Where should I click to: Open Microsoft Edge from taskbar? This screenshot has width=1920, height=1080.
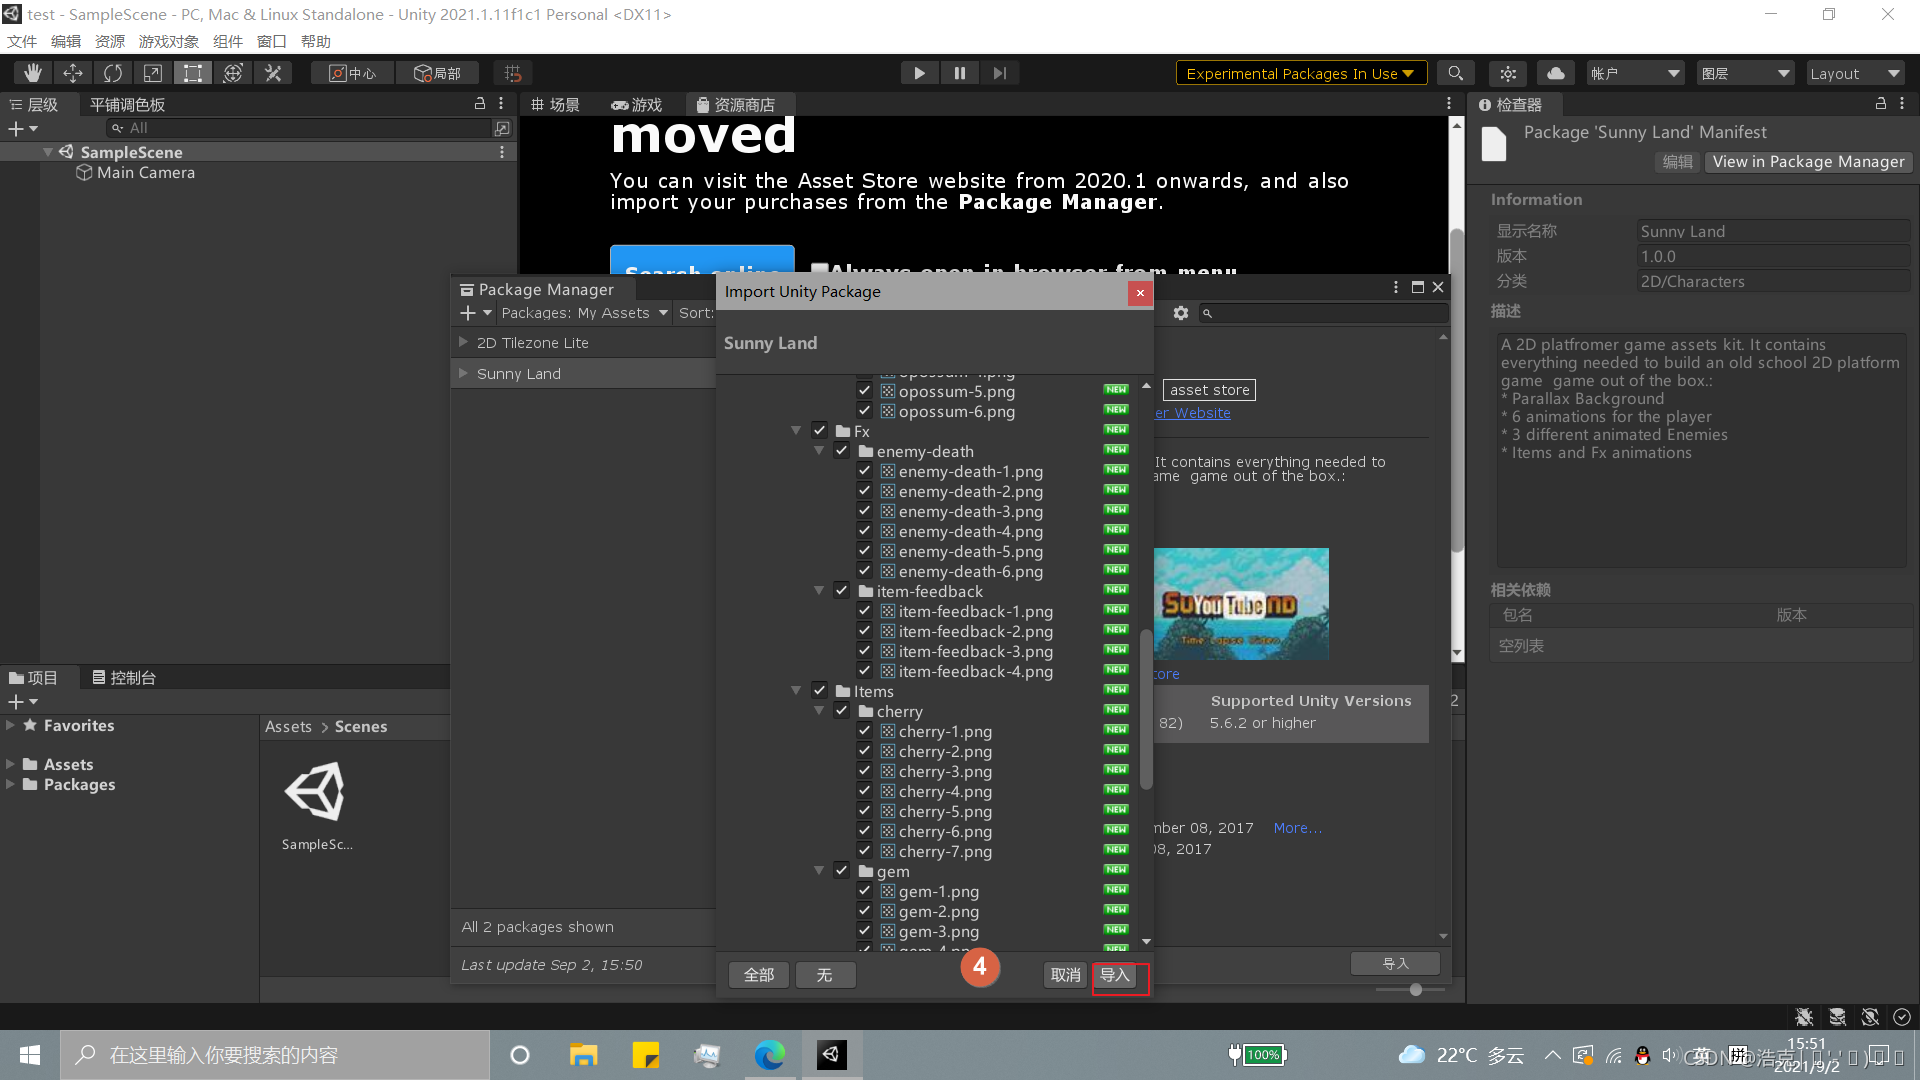coord(770,1055)
